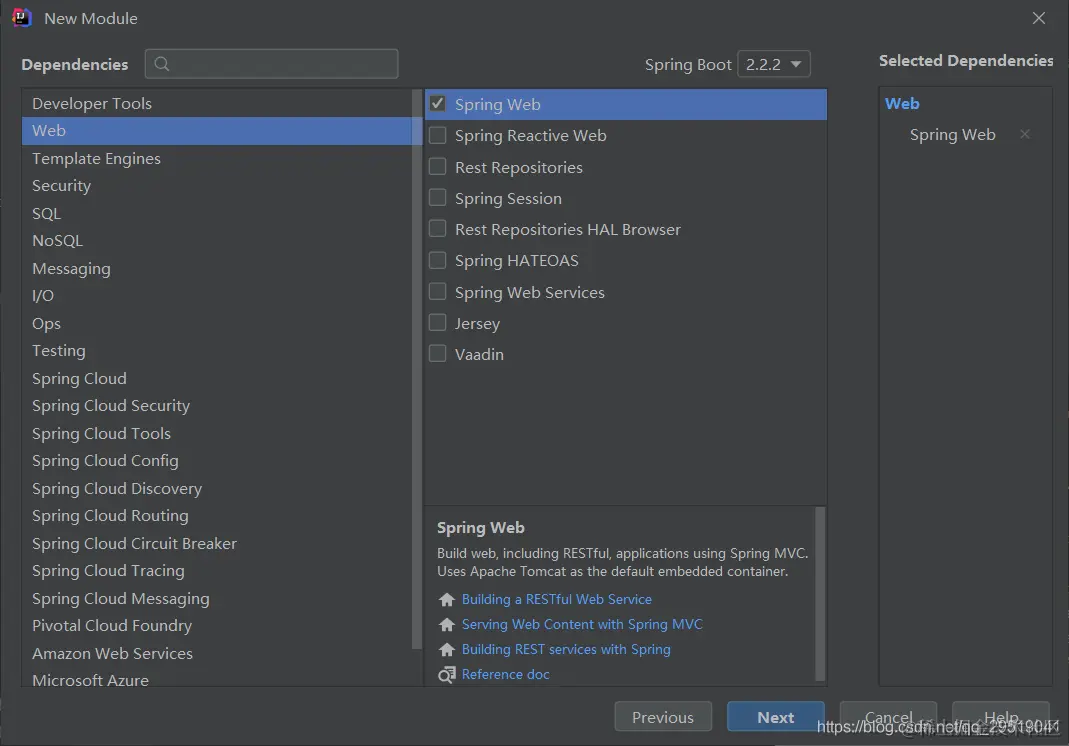Select Spring Cloud Security category
Image resolution: width=1069 pixels, height=746 pixels.
(217, 406)
